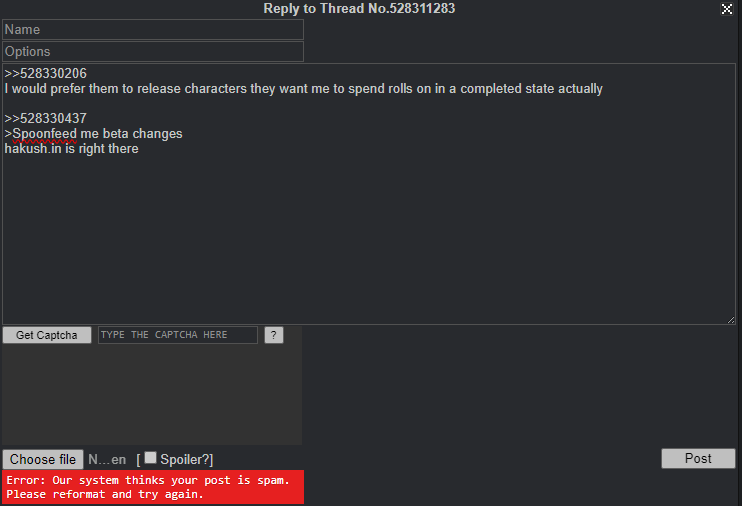Open the Choose file dialog

[x=43, y=459]
